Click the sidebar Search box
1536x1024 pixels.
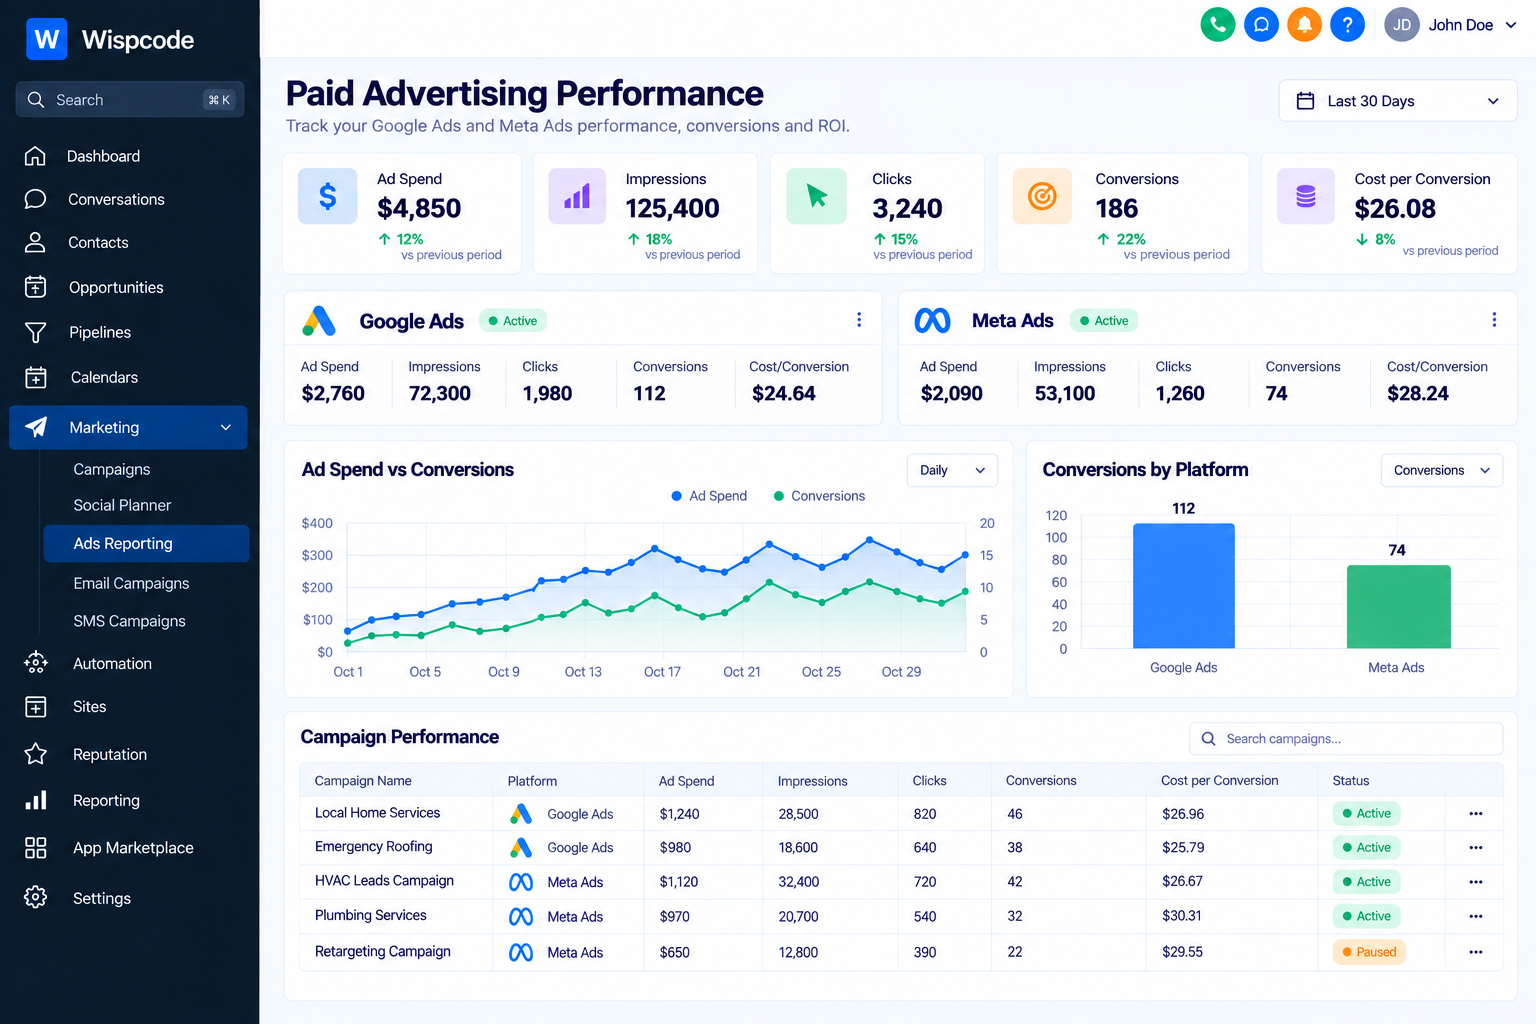(x=129, y=100)
